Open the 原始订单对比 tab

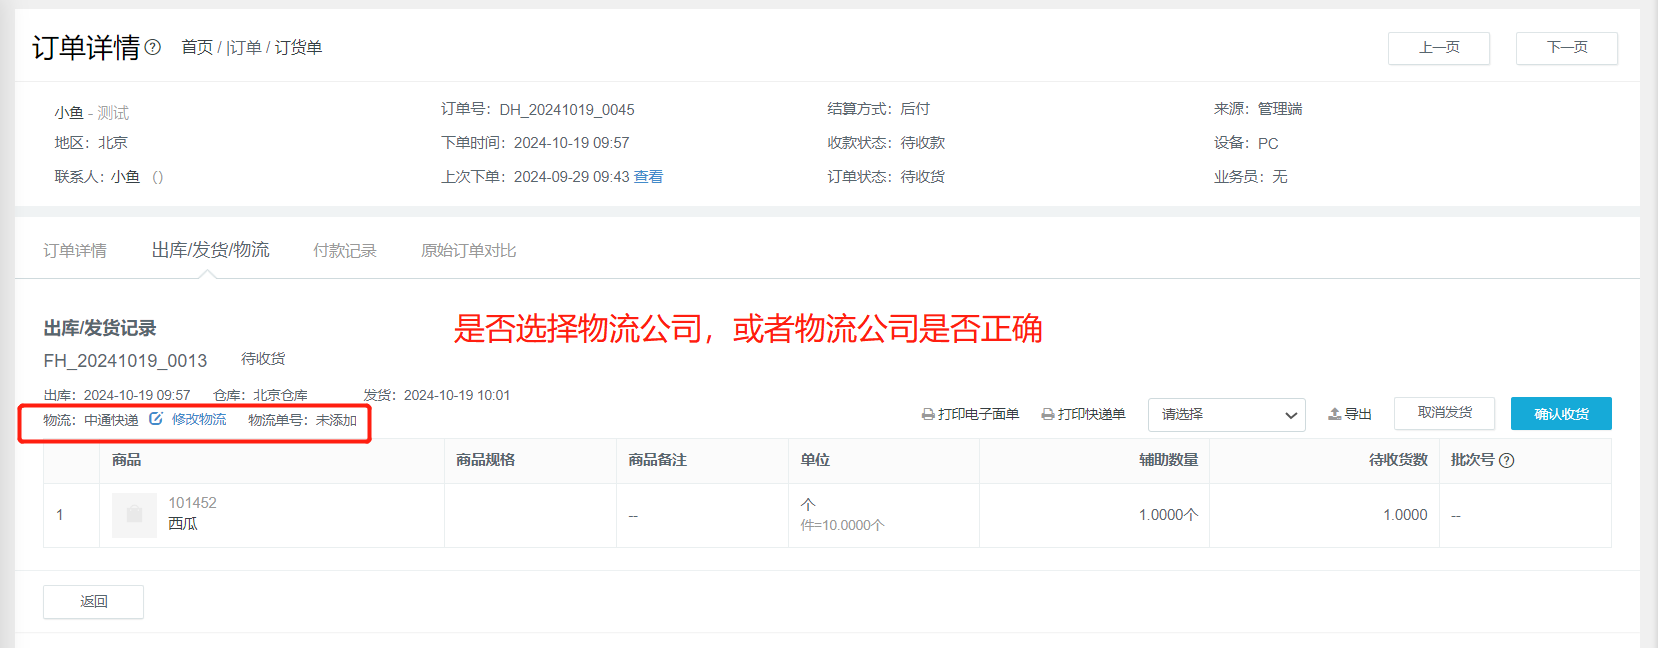point(469,250)
